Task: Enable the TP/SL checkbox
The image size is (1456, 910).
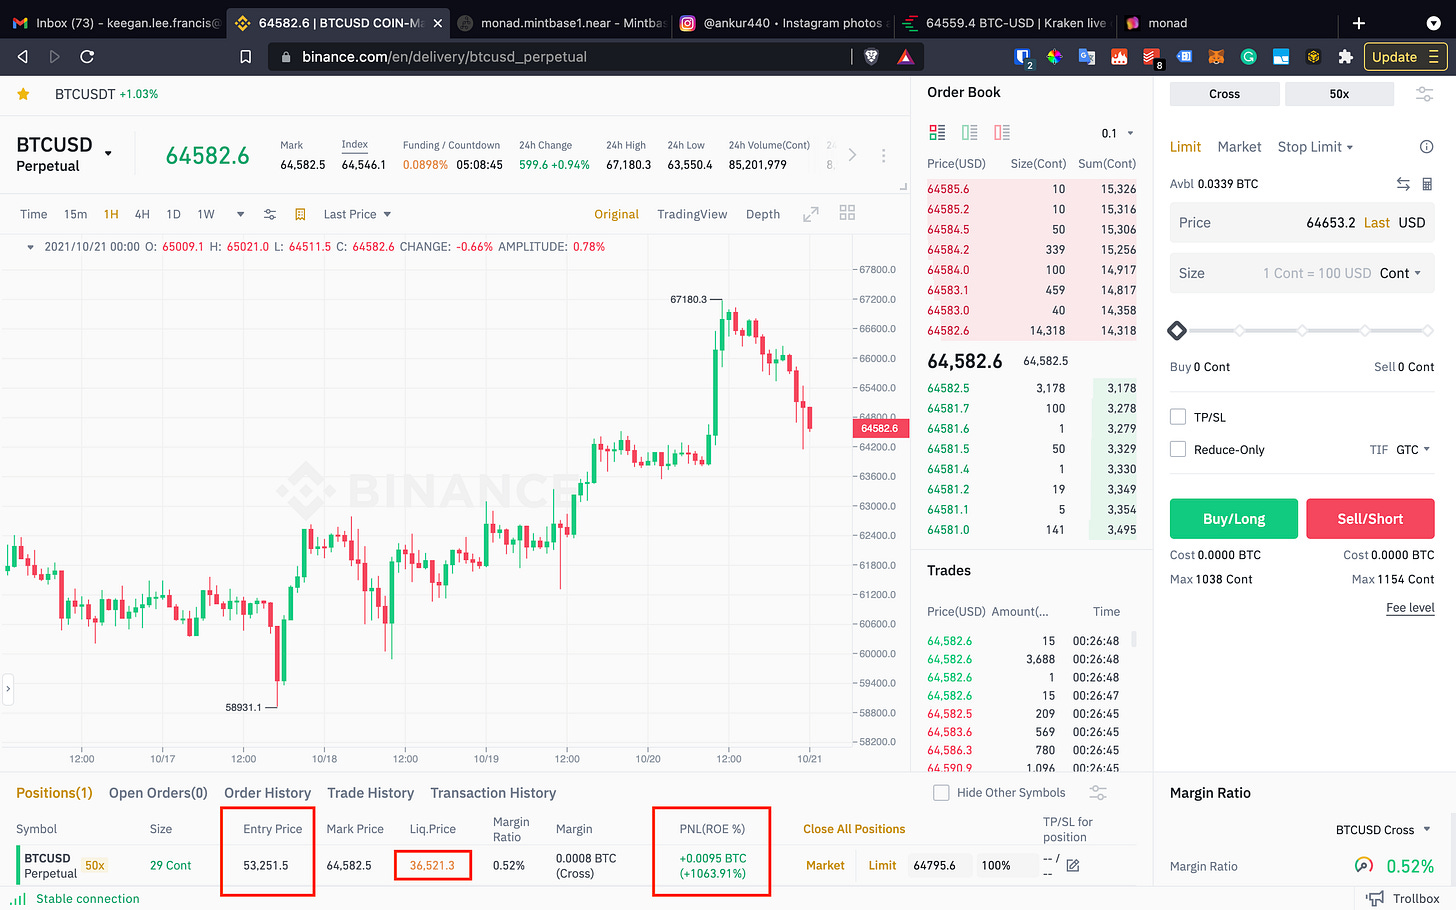Action: (1178, 417)
